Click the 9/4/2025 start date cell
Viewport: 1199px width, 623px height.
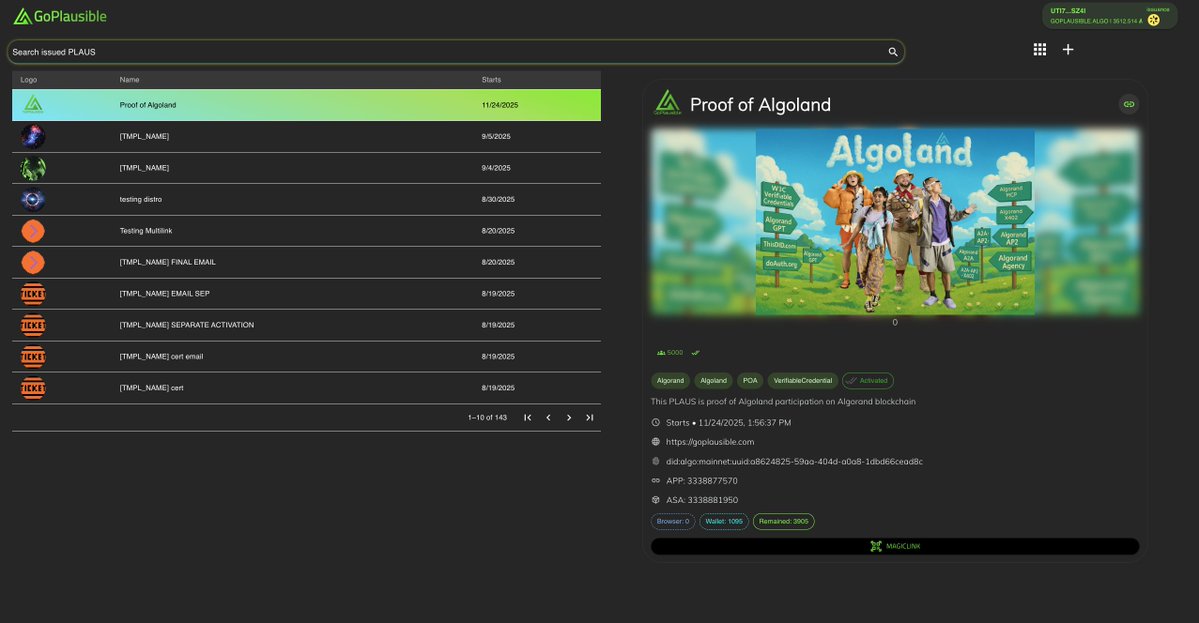click(496, 168)
